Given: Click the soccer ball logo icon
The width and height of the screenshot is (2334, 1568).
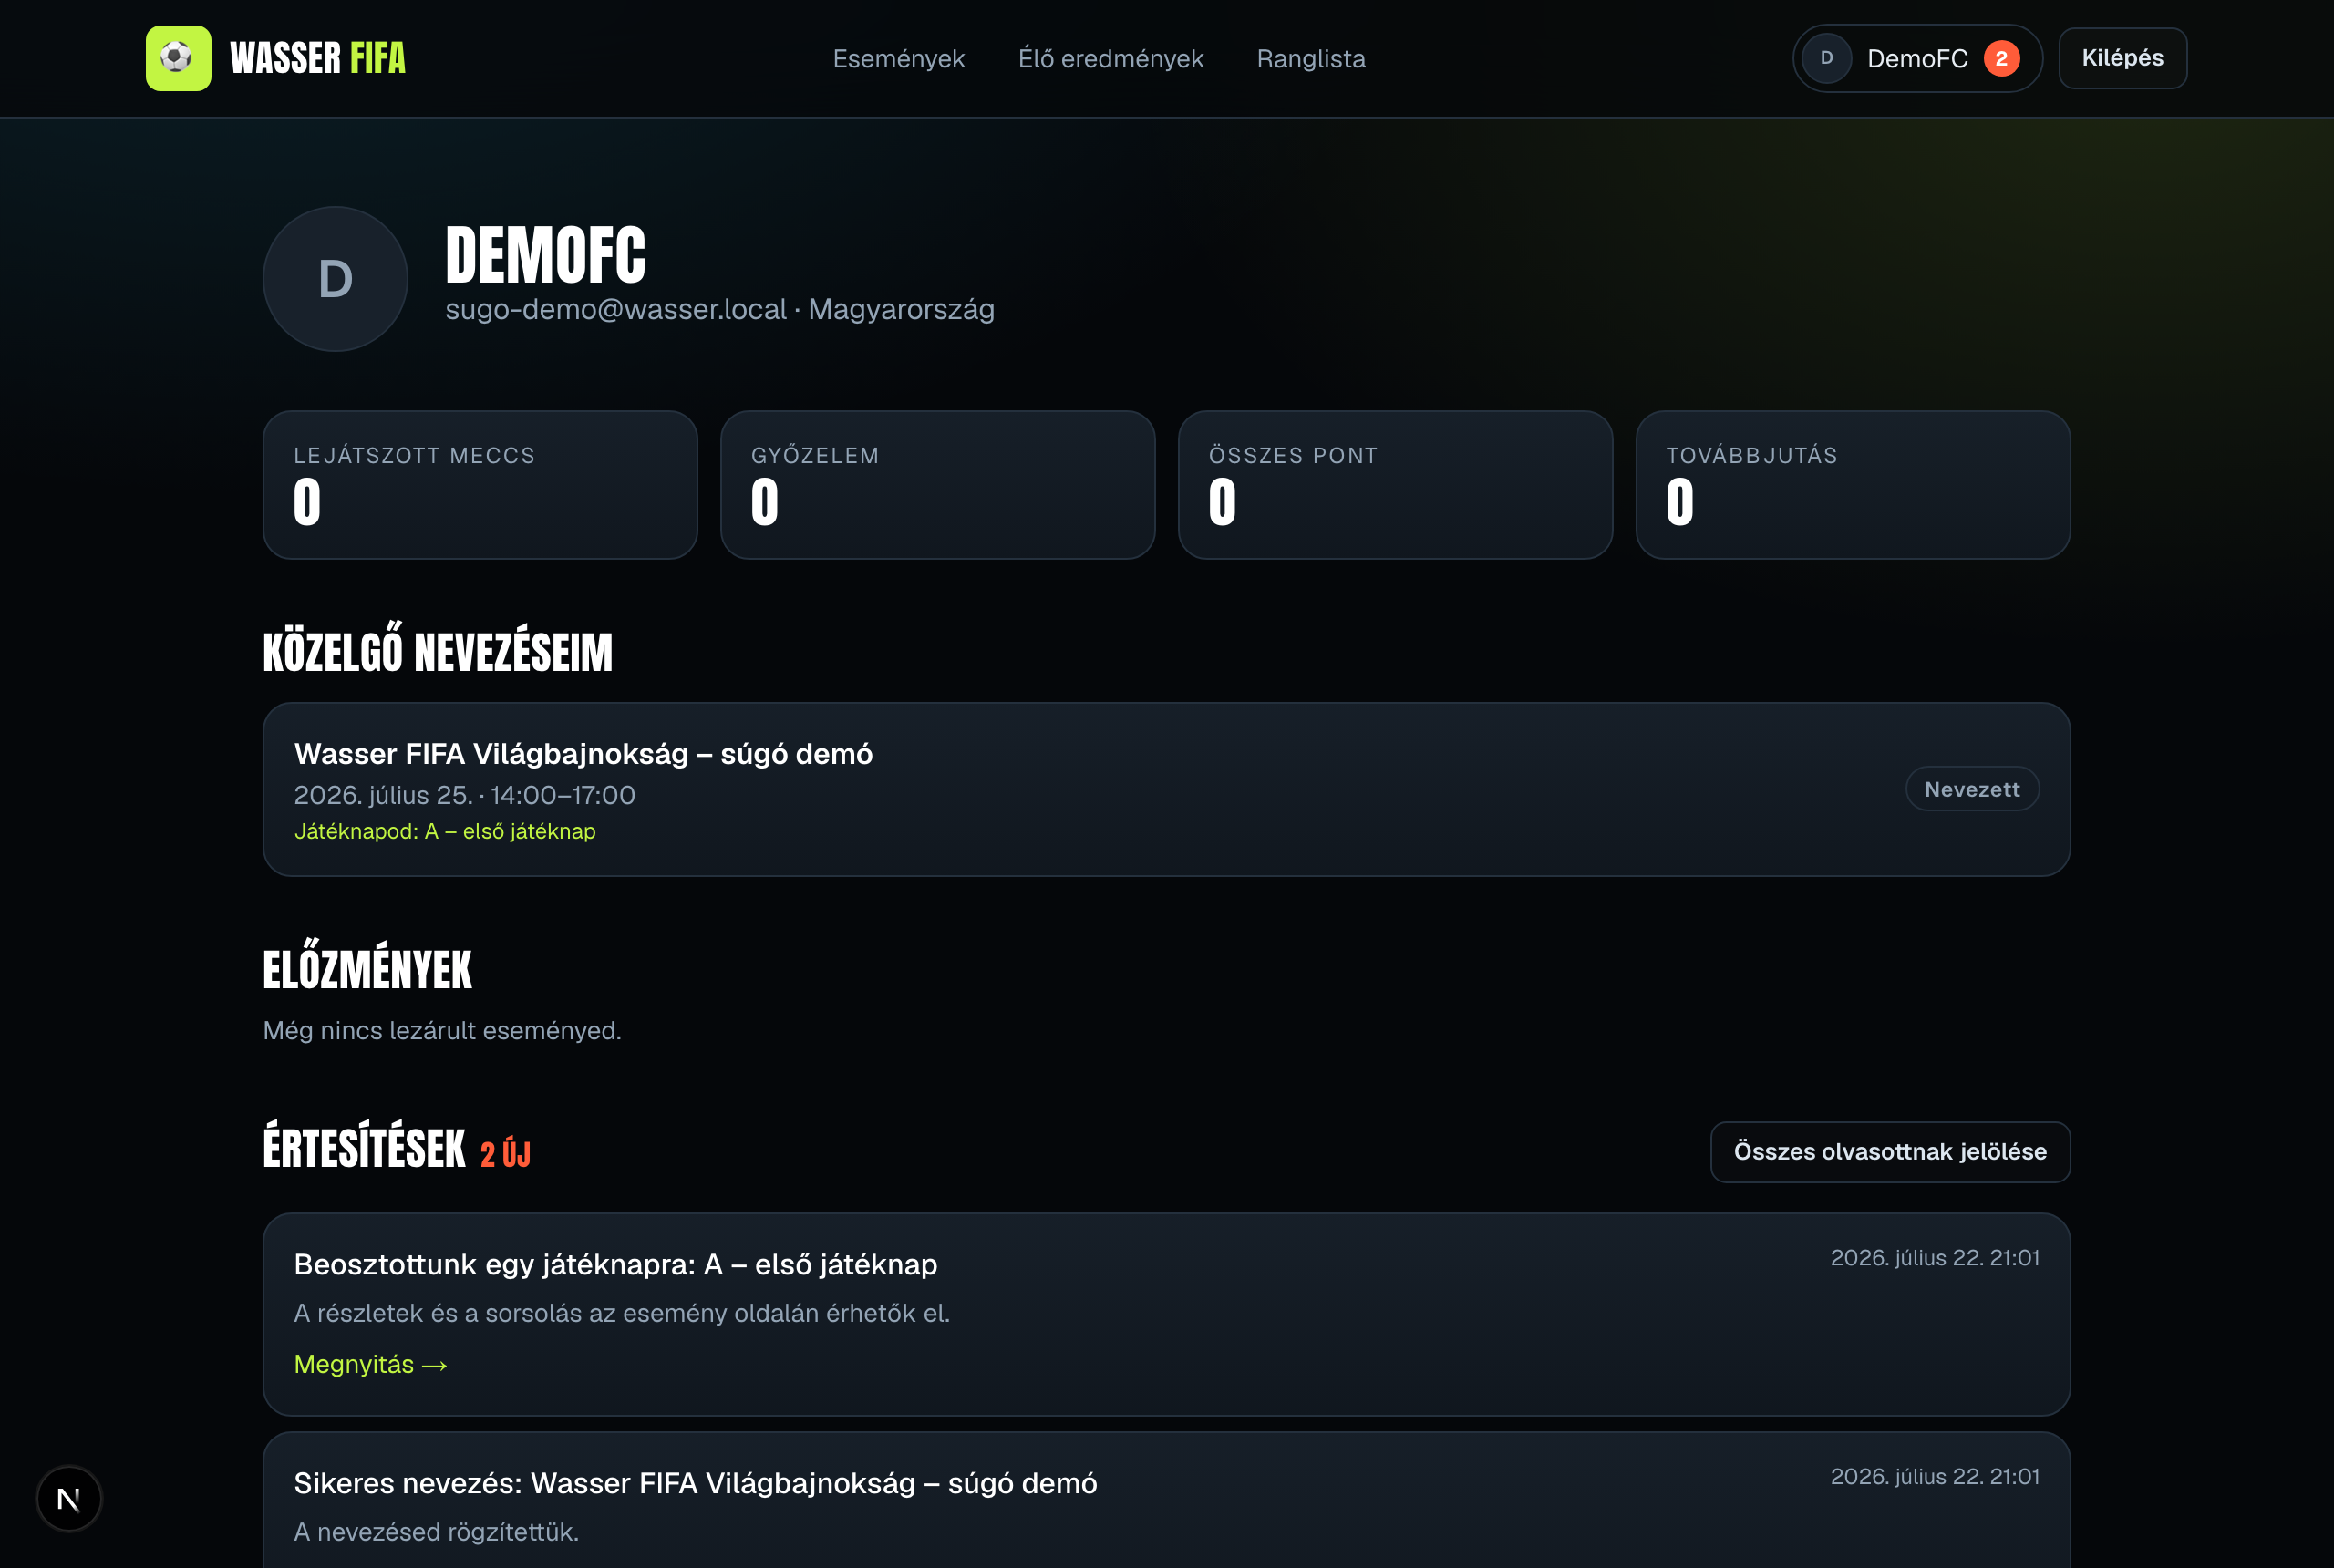Looking at the screenshot, I should (178, 58).
